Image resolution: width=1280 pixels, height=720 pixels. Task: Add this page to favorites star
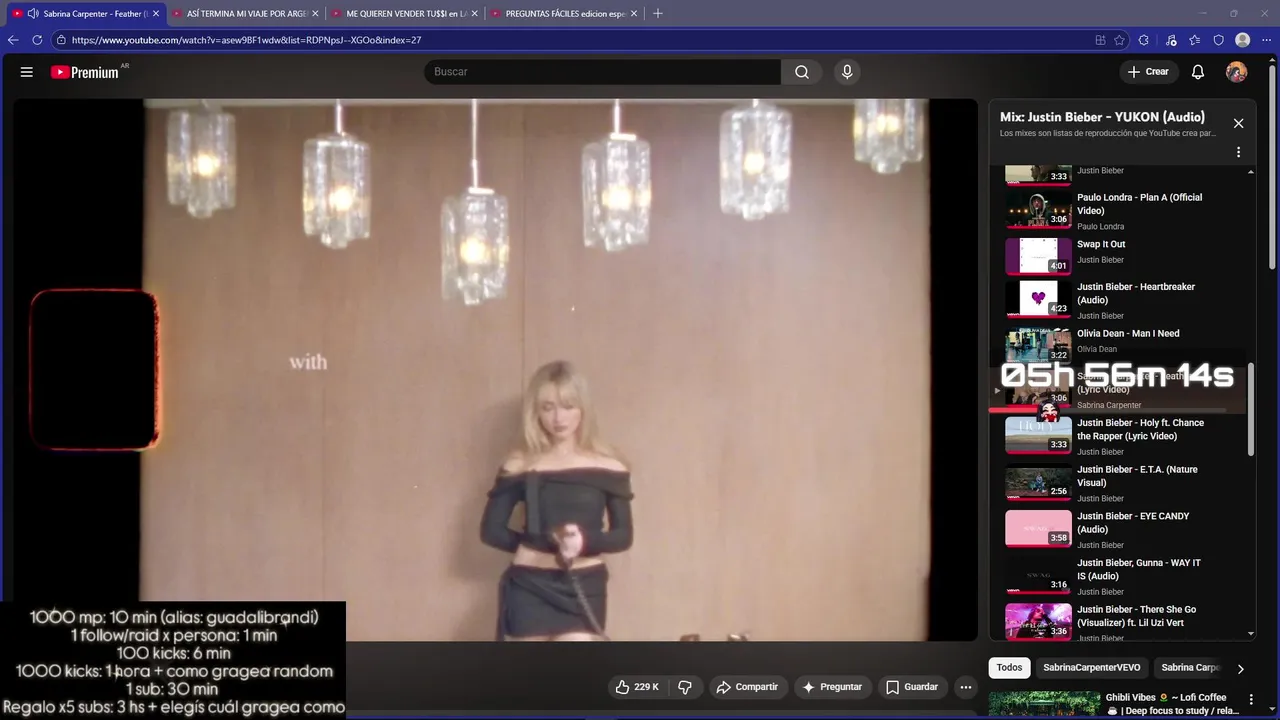[x=1120, y=40]
